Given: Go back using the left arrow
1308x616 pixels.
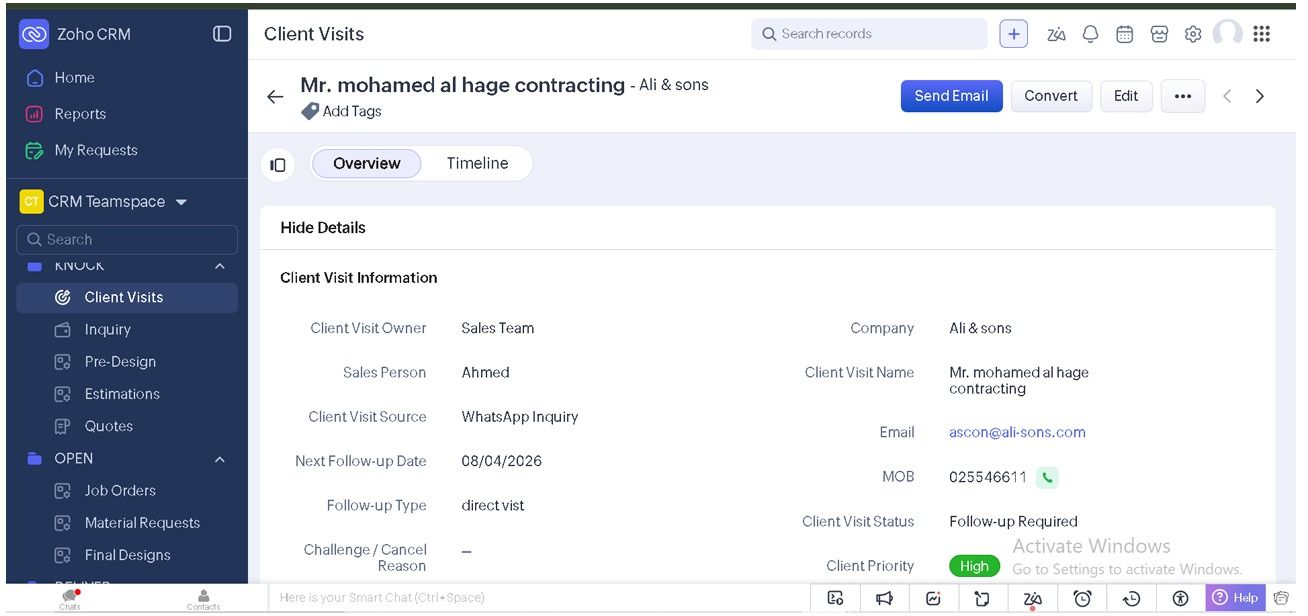Looking at the screenshot, I should tap(275, 97).
